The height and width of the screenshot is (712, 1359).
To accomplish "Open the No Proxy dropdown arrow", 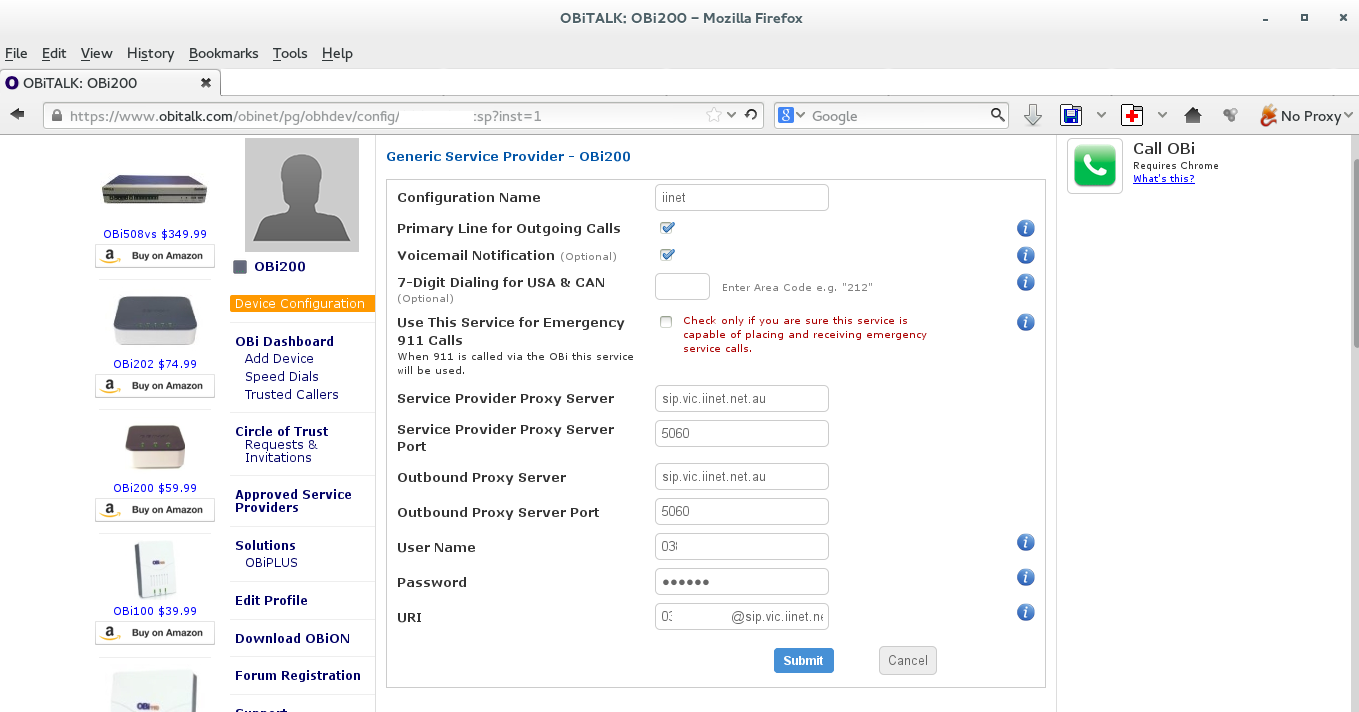I will point(1348,116).
